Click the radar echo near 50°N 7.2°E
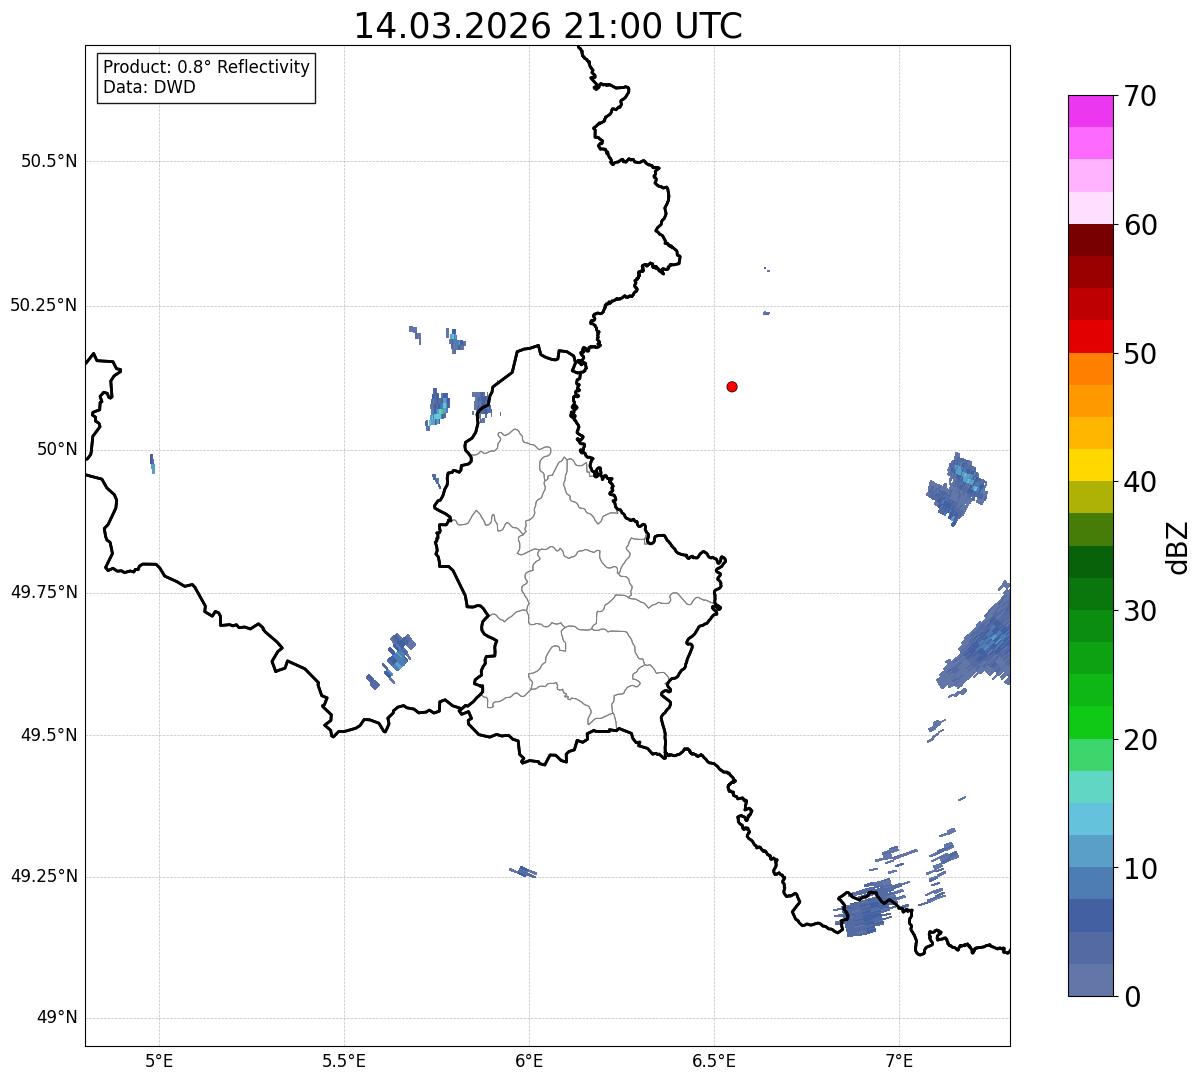 [958, 487]
